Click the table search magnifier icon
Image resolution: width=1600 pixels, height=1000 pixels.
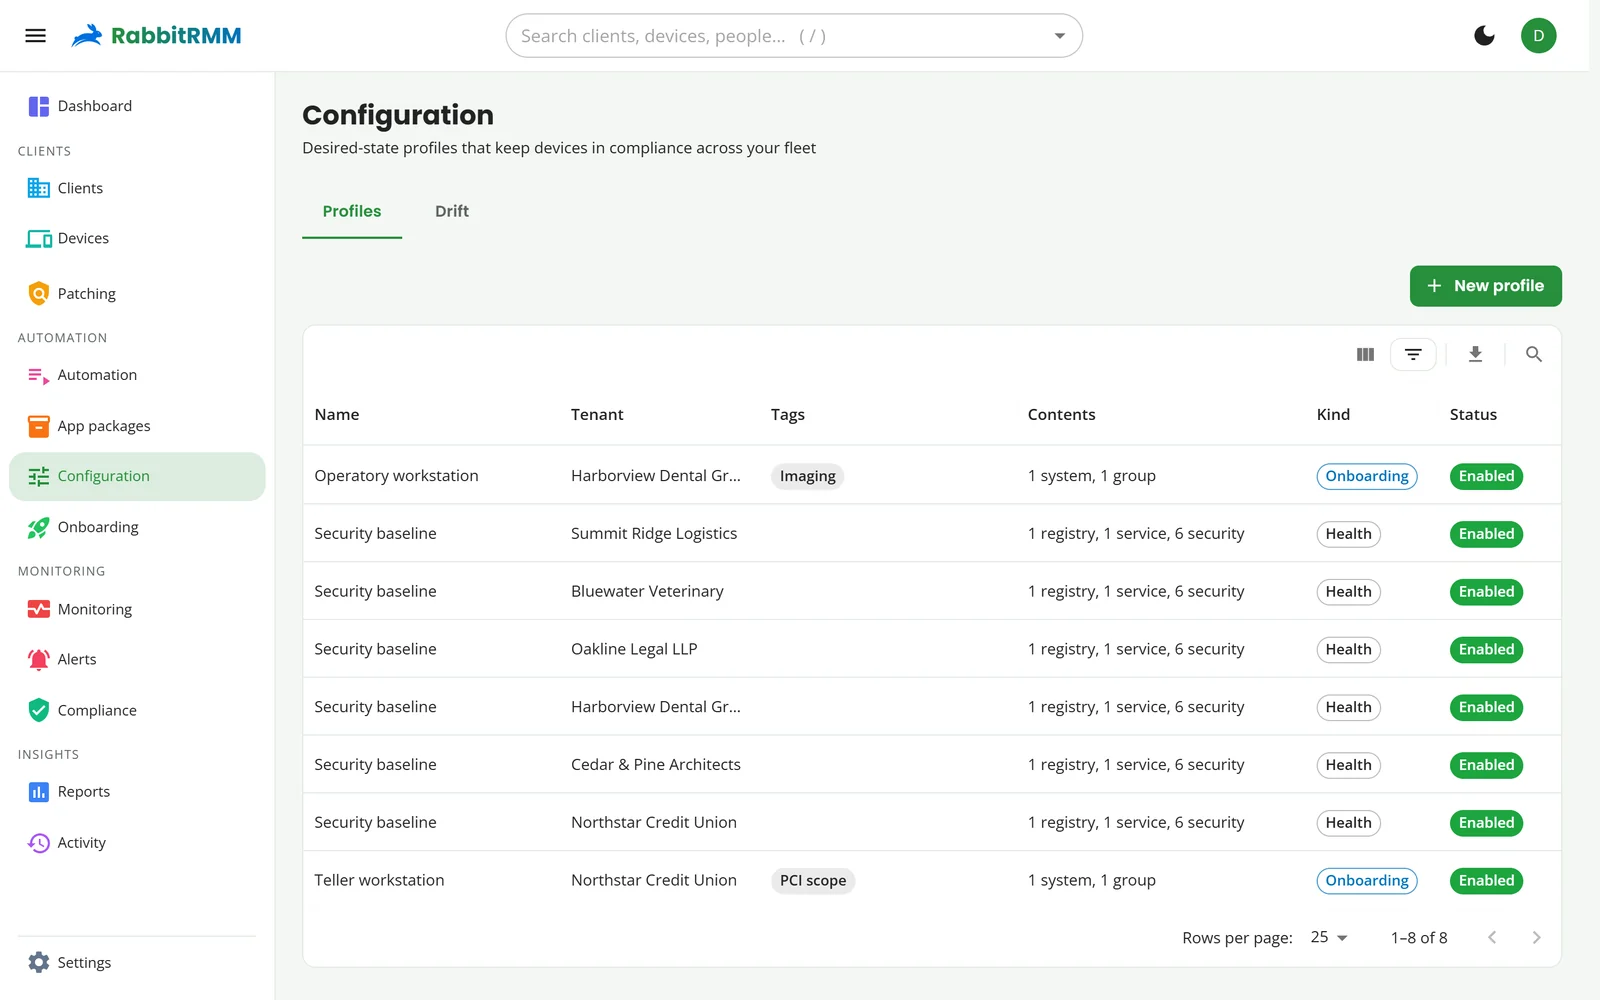tap(1533, 354)
